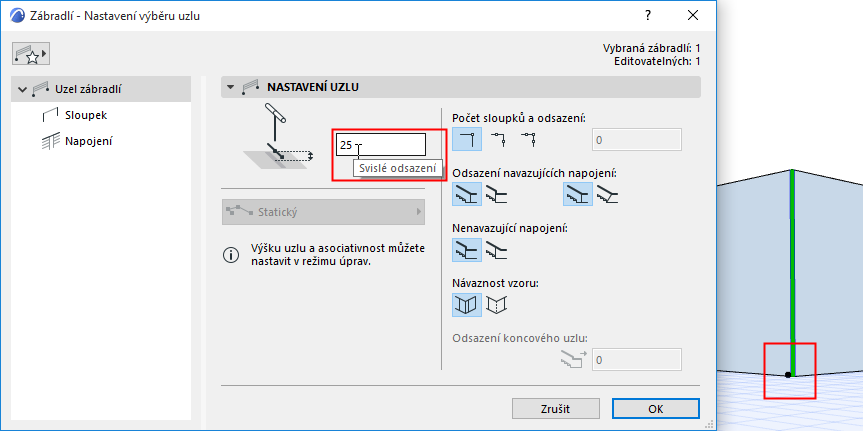
Task: Click the vertical offset input field
Action: (x=381, y=145)
